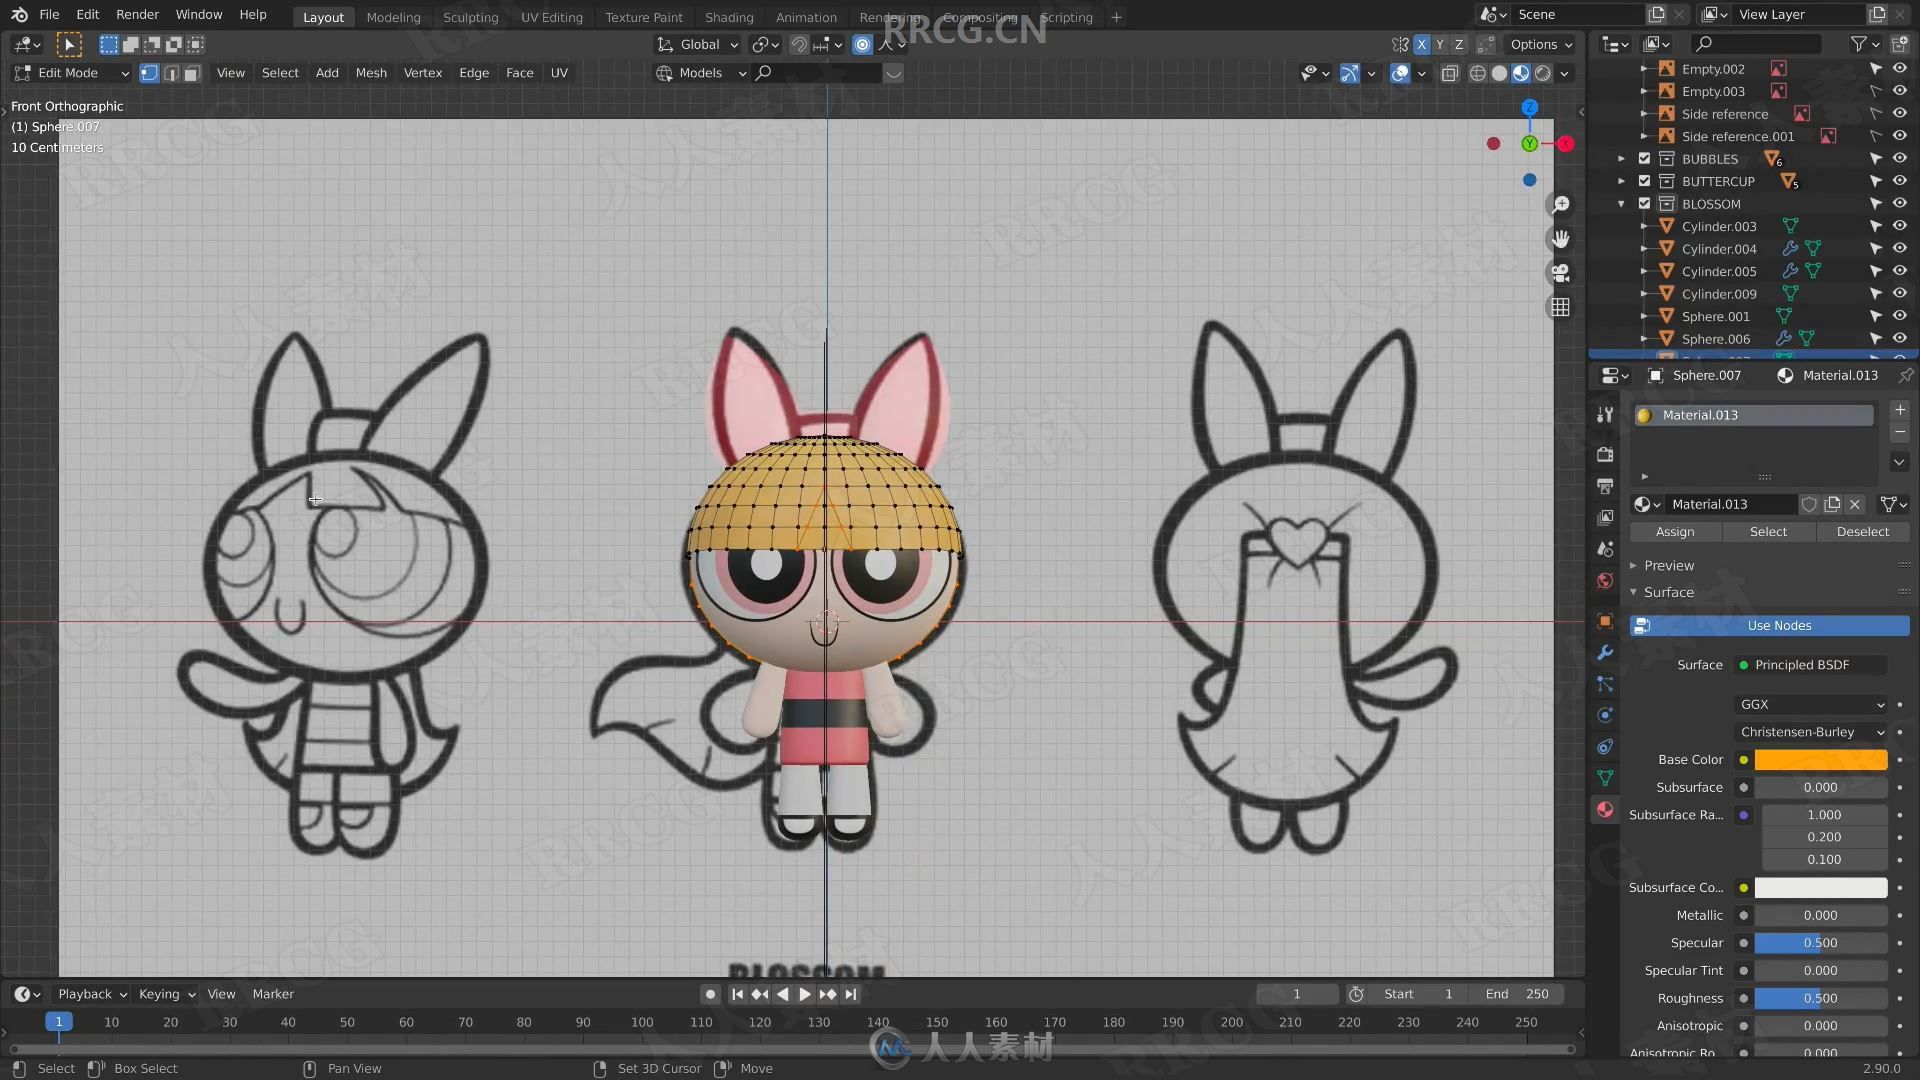Open the Edit Mode dropdown
This screenshot has height=1080, width=1920.
pyautogui.click(x=67, y=73)
